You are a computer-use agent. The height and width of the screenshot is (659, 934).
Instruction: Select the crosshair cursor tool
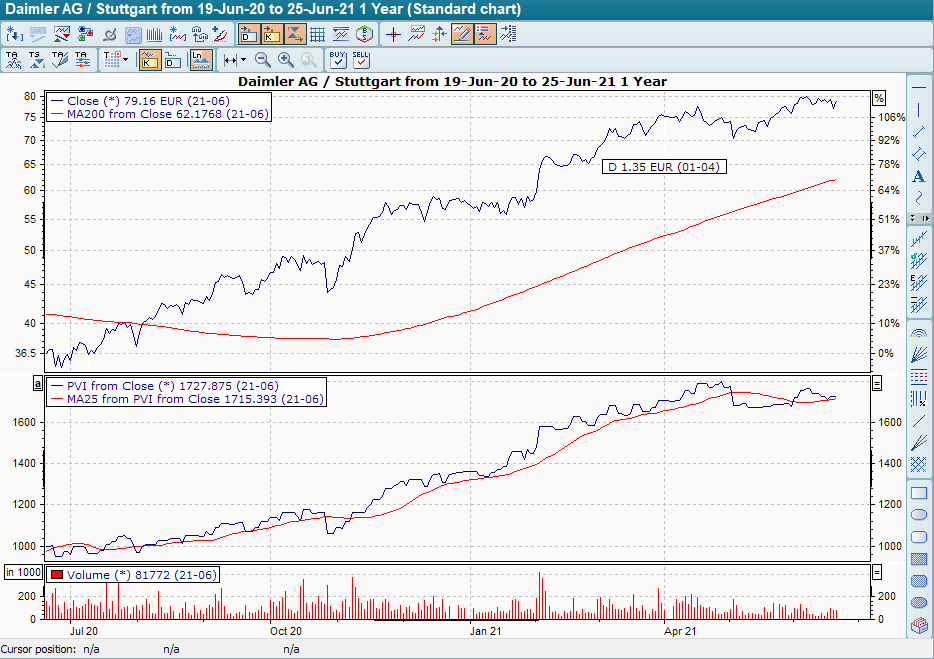tap(392, 33)
